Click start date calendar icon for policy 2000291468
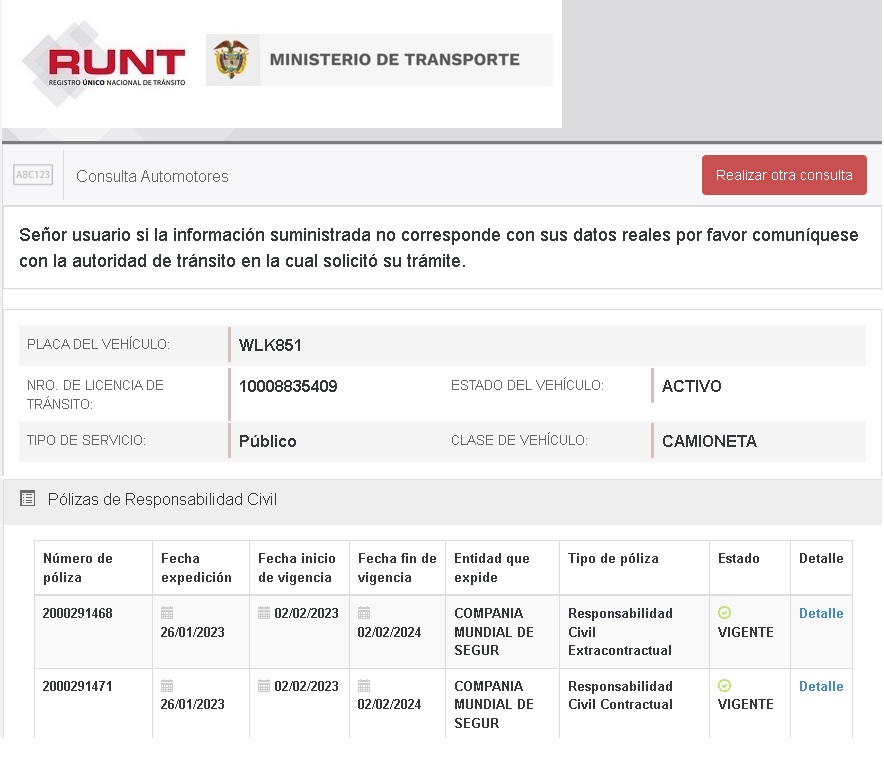This screenshot has height=770, width=884. click(264, 613)
